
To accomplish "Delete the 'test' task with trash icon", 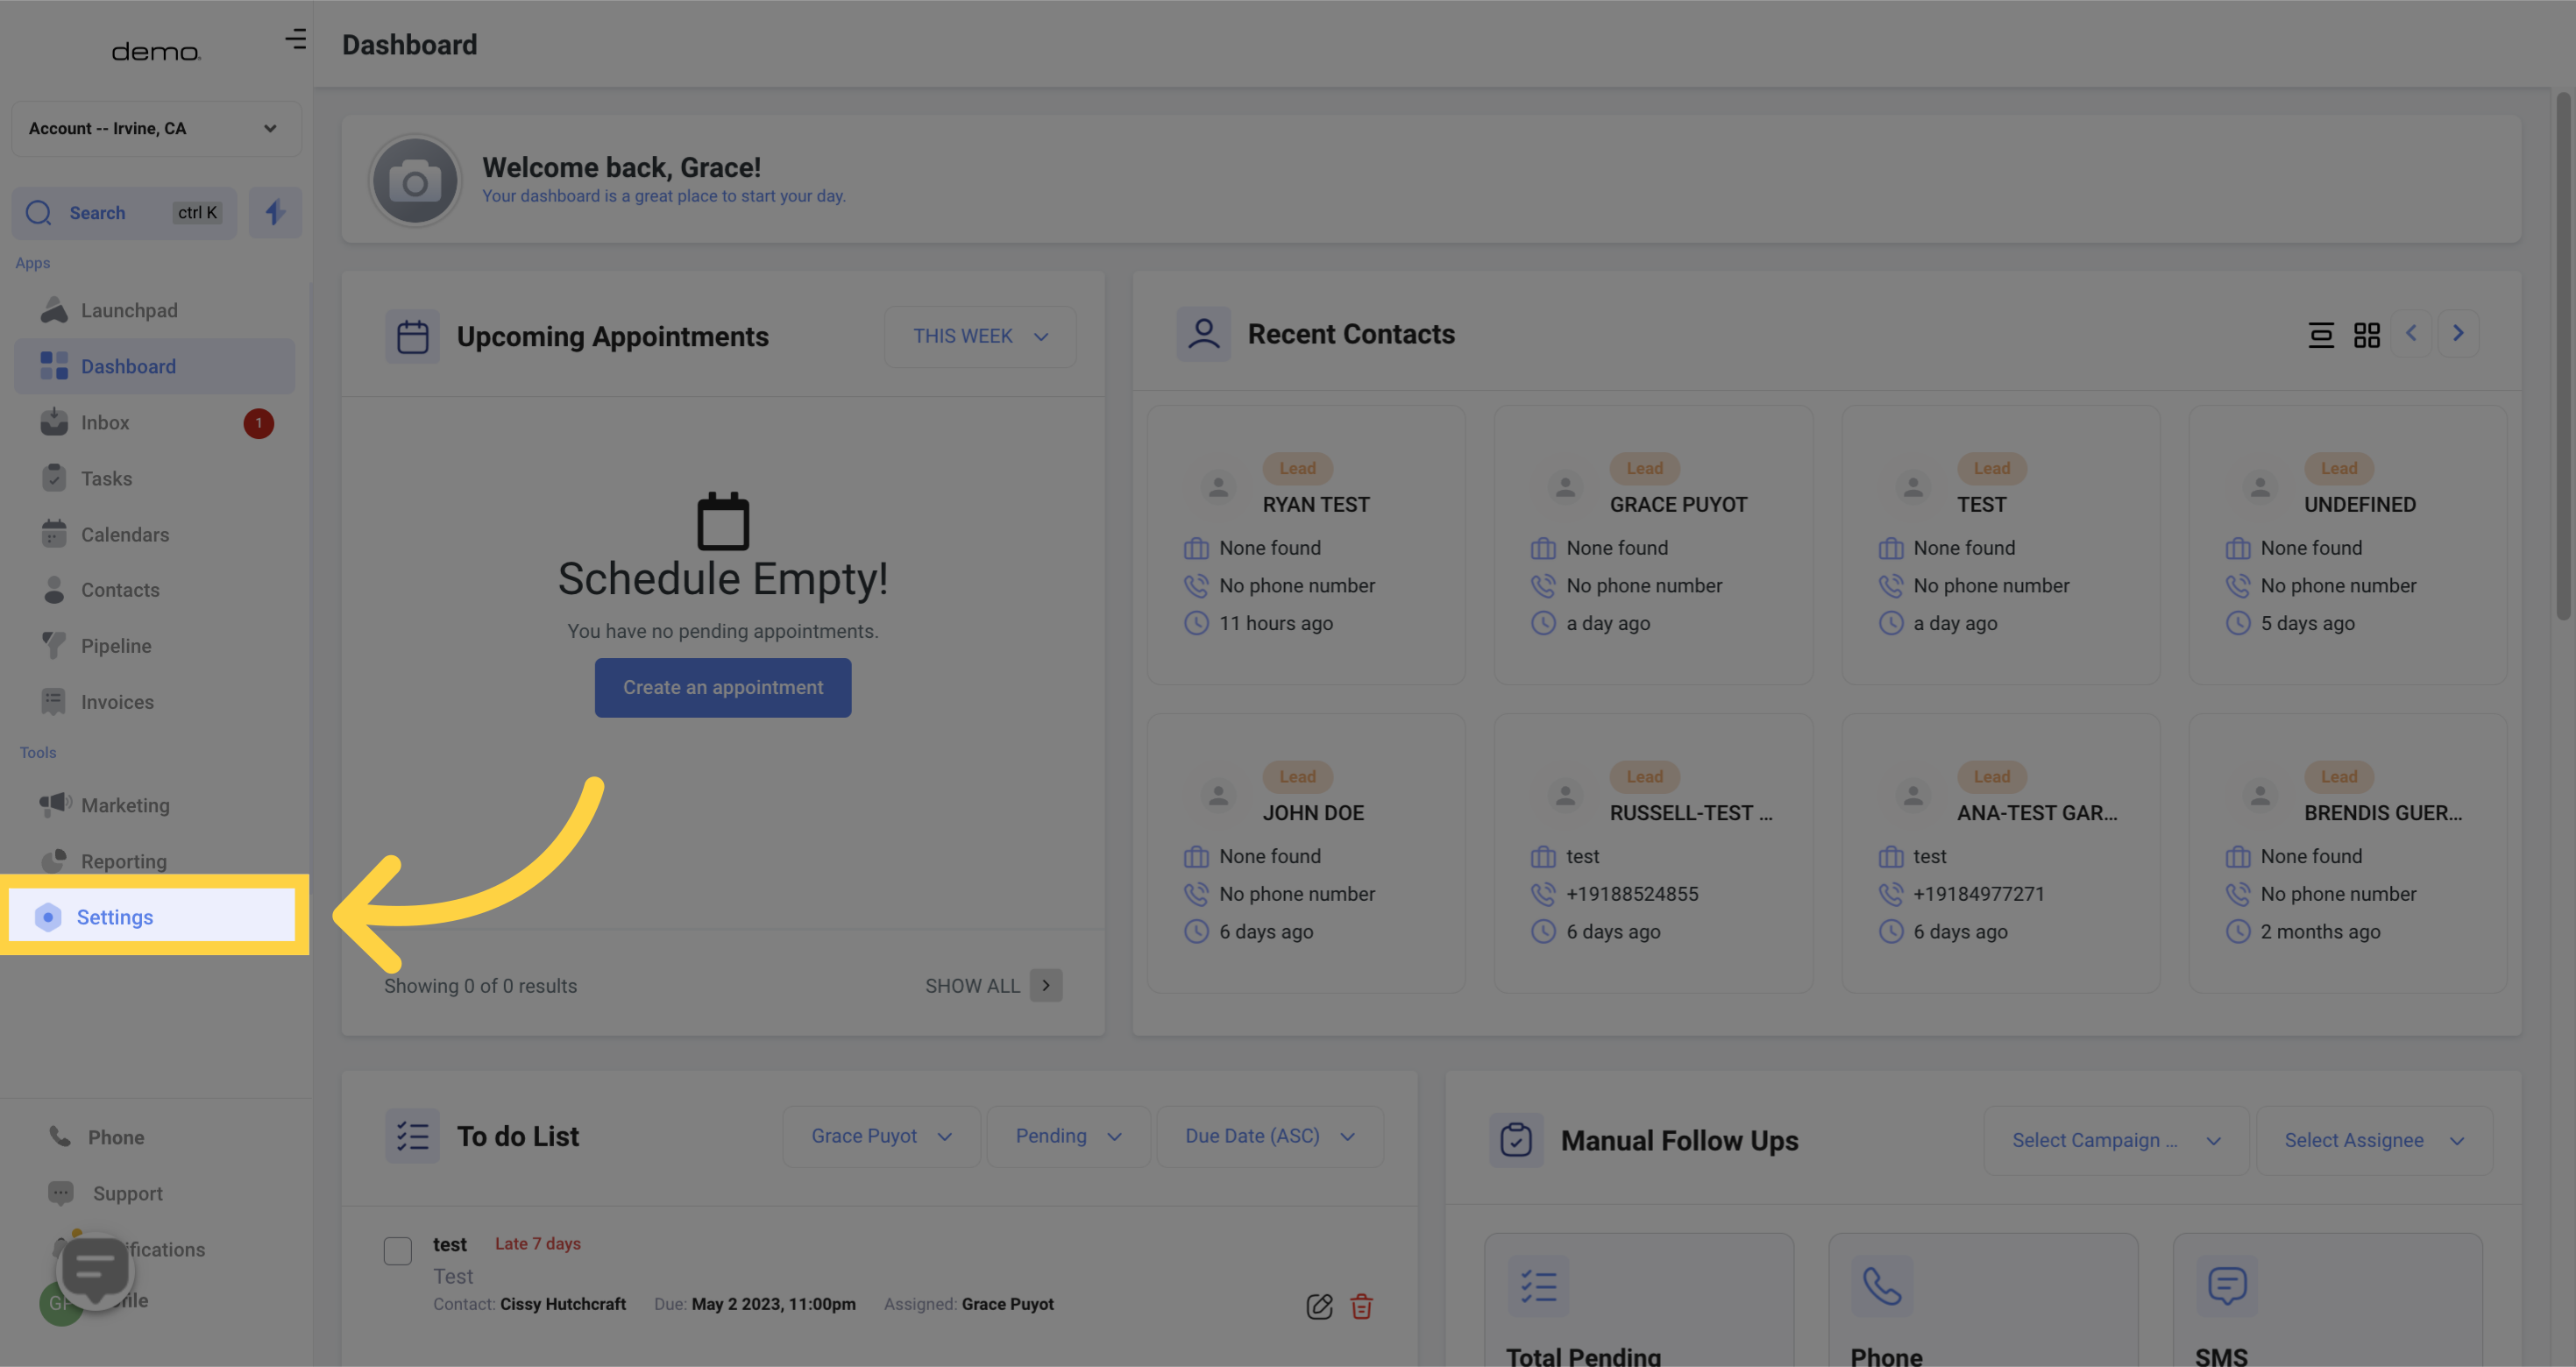I will click(x=1361, y=1306).
